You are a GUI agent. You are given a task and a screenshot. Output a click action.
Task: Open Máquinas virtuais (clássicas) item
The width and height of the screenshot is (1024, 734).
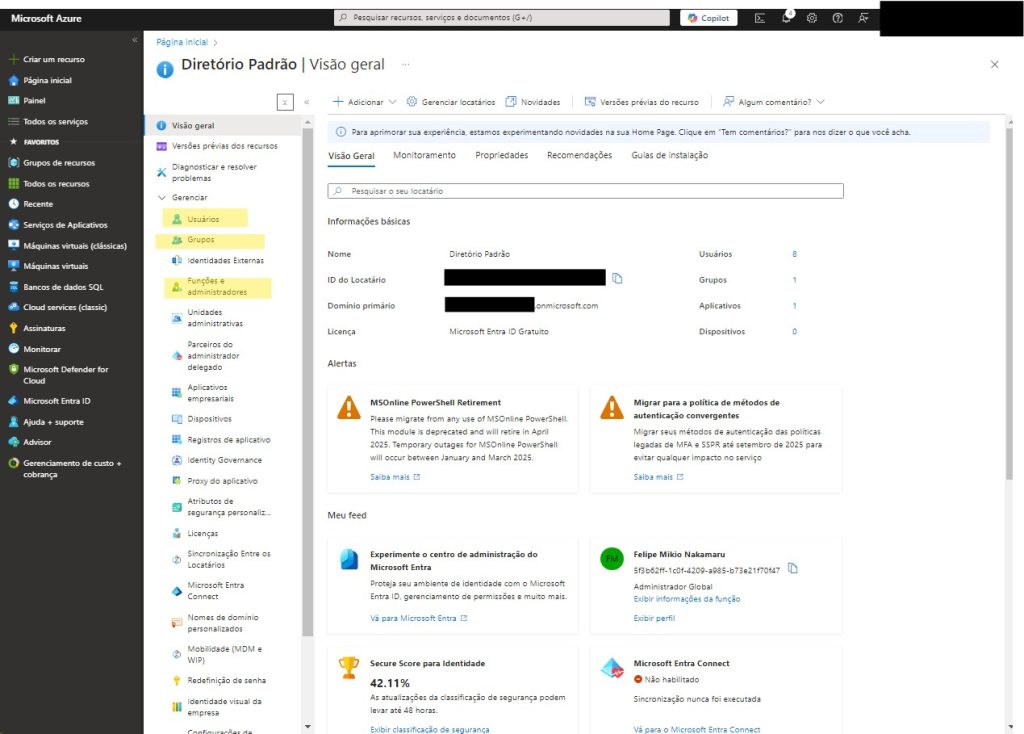point(74,246)
